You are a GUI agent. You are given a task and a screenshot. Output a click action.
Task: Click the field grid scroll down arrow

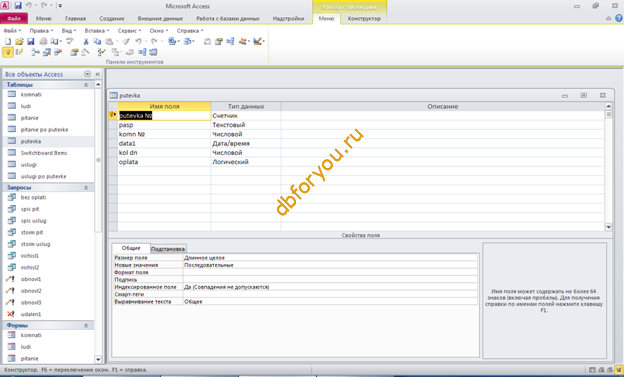[x=608, y=227]
